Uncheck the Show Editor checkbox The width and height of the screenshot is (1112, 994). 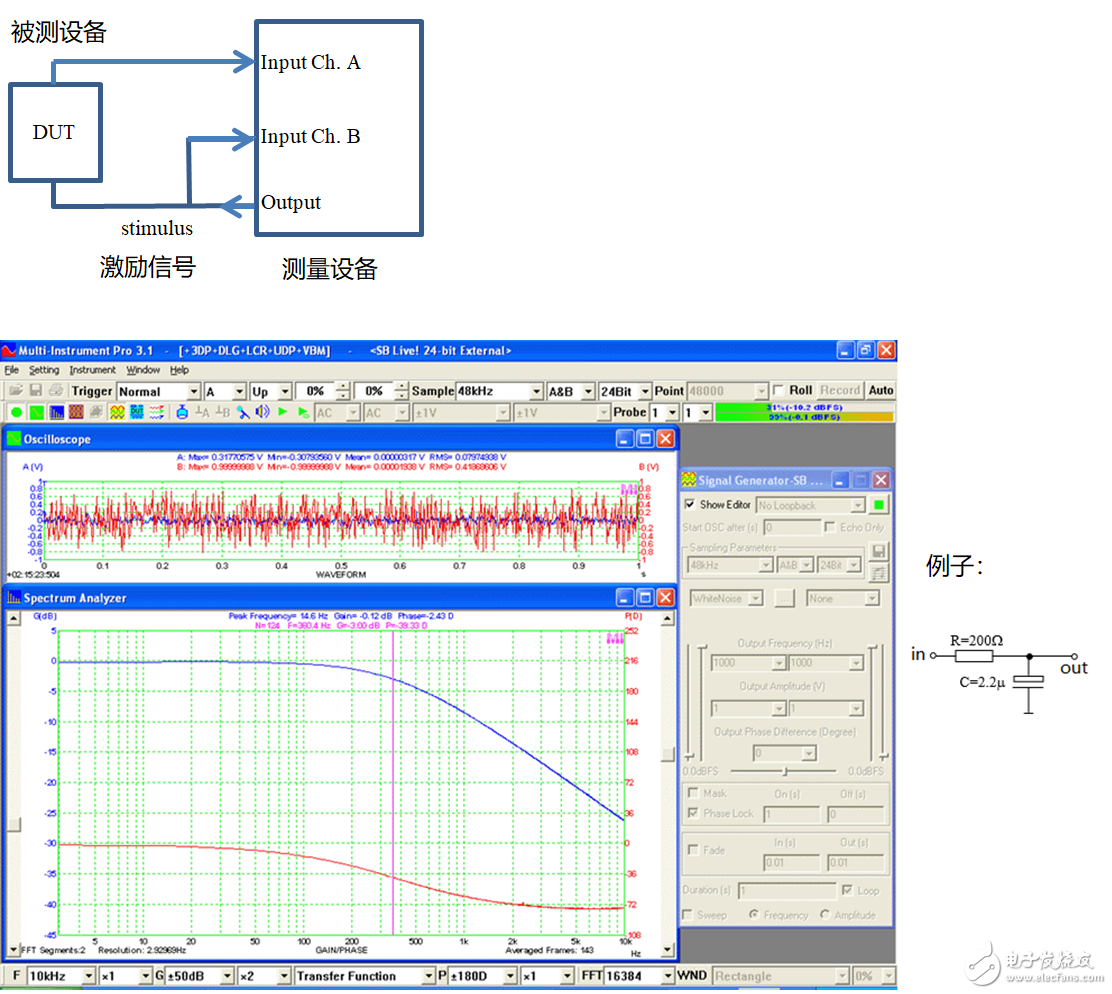point(690,505)
